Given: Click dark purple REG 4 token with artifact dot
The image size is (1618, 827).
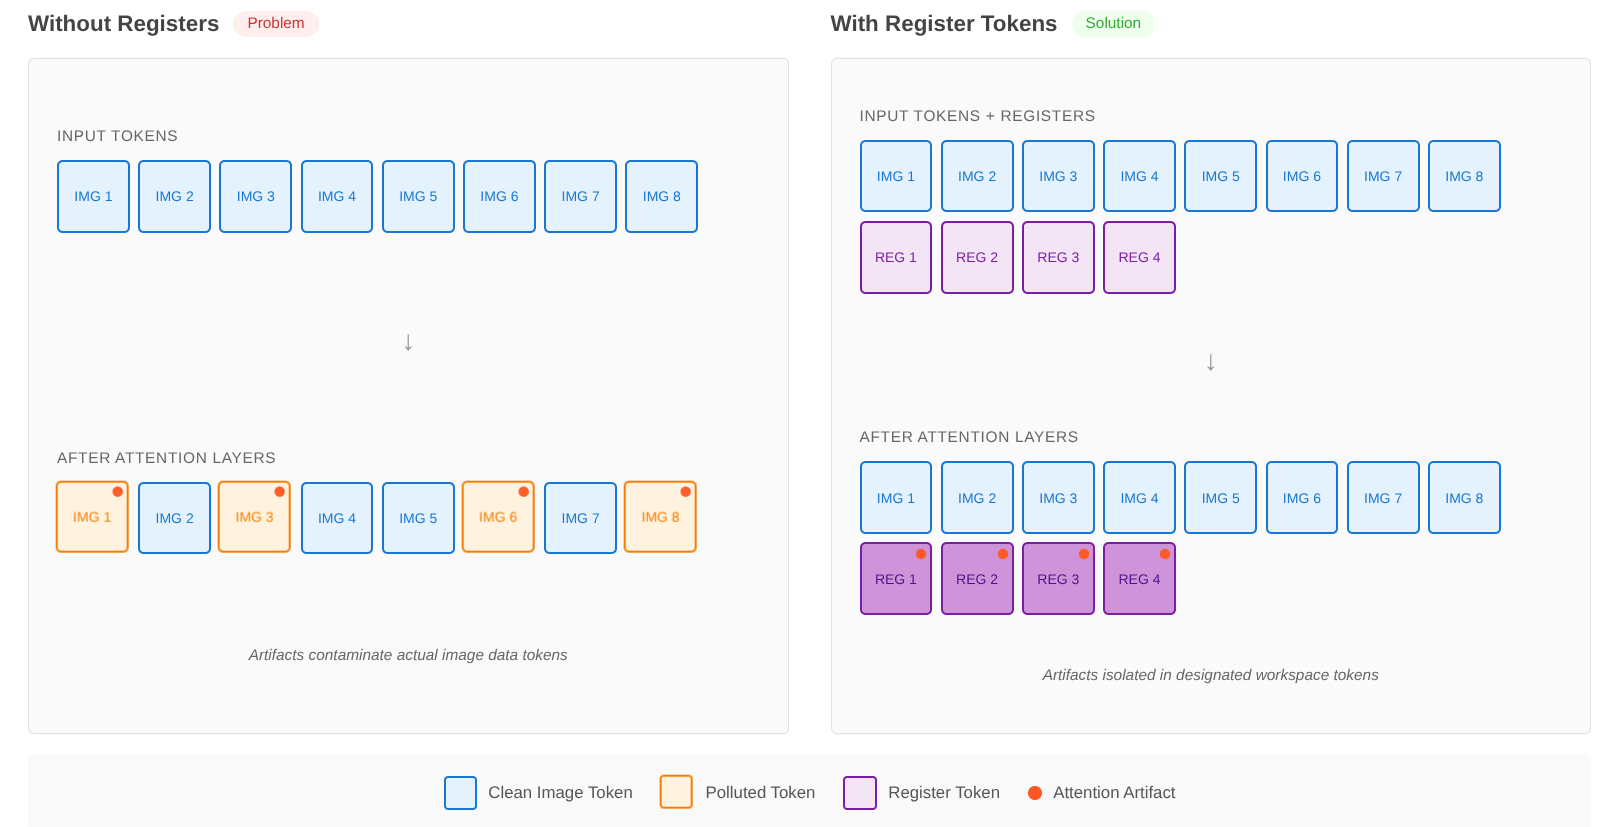Looking at the screenshot, I should 1139,579.
